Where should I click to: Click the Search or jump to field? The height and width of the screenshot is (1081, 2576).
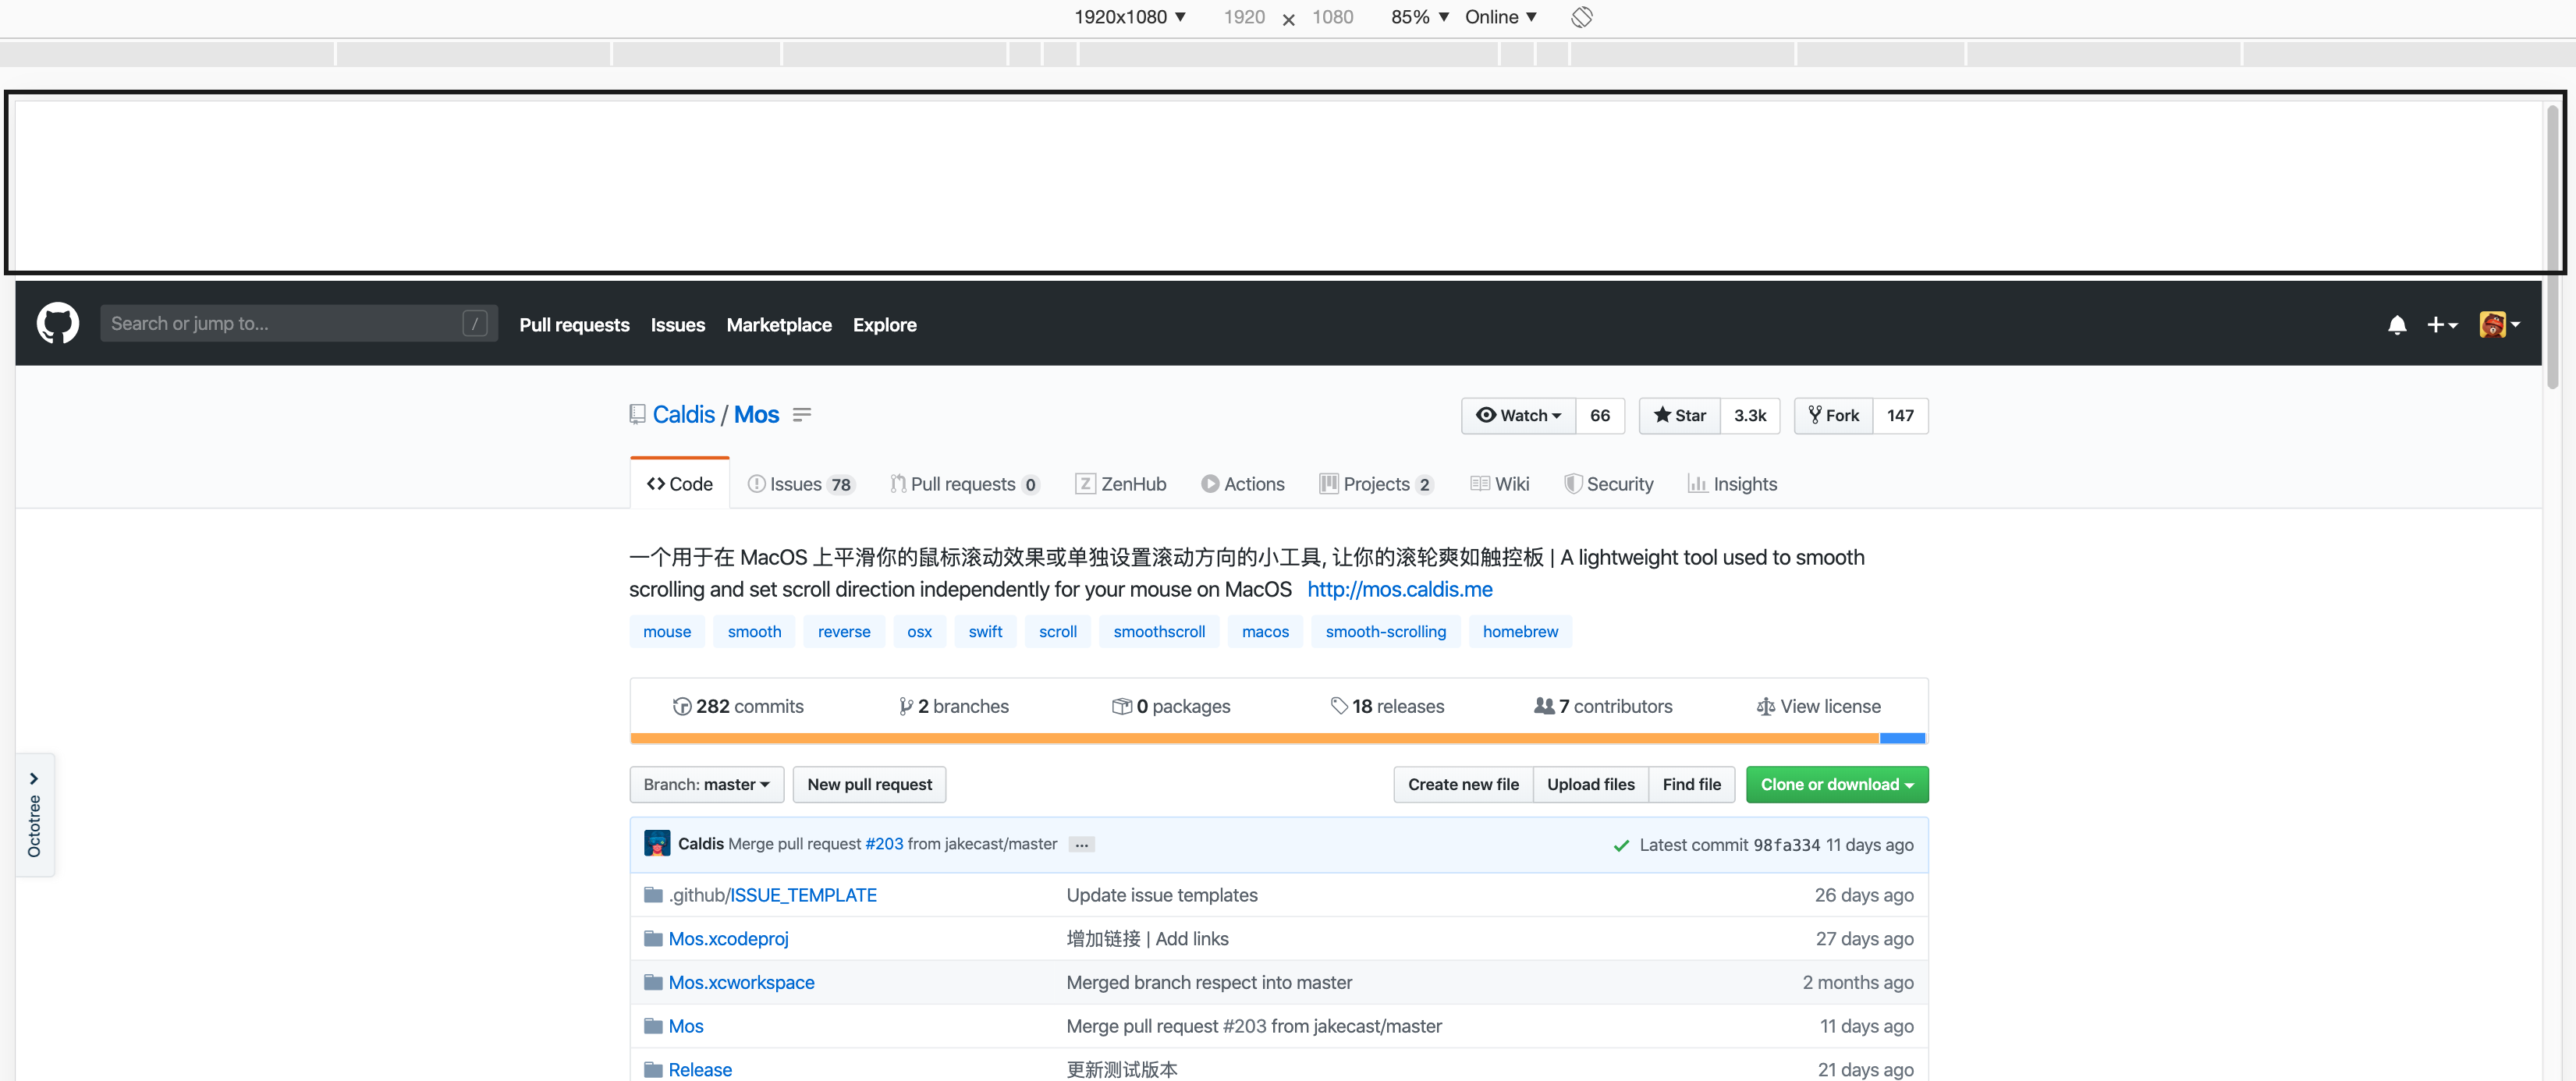tap(298, 323)
